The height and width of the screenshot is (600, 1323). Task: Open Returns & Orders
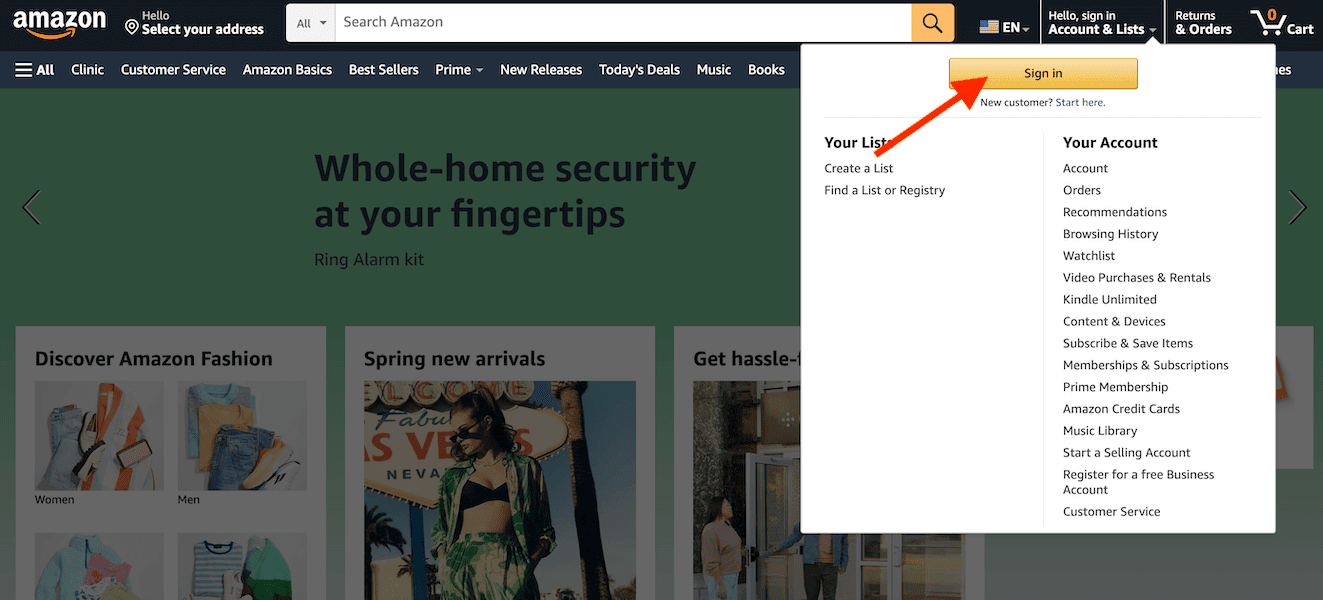coord(1203,23)
